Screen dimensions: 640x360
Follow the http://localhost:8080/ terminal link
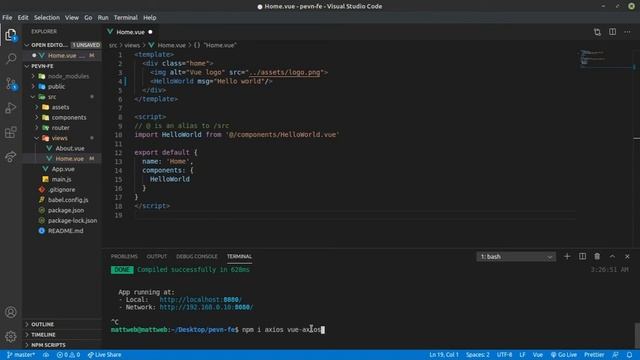(200, 300)
